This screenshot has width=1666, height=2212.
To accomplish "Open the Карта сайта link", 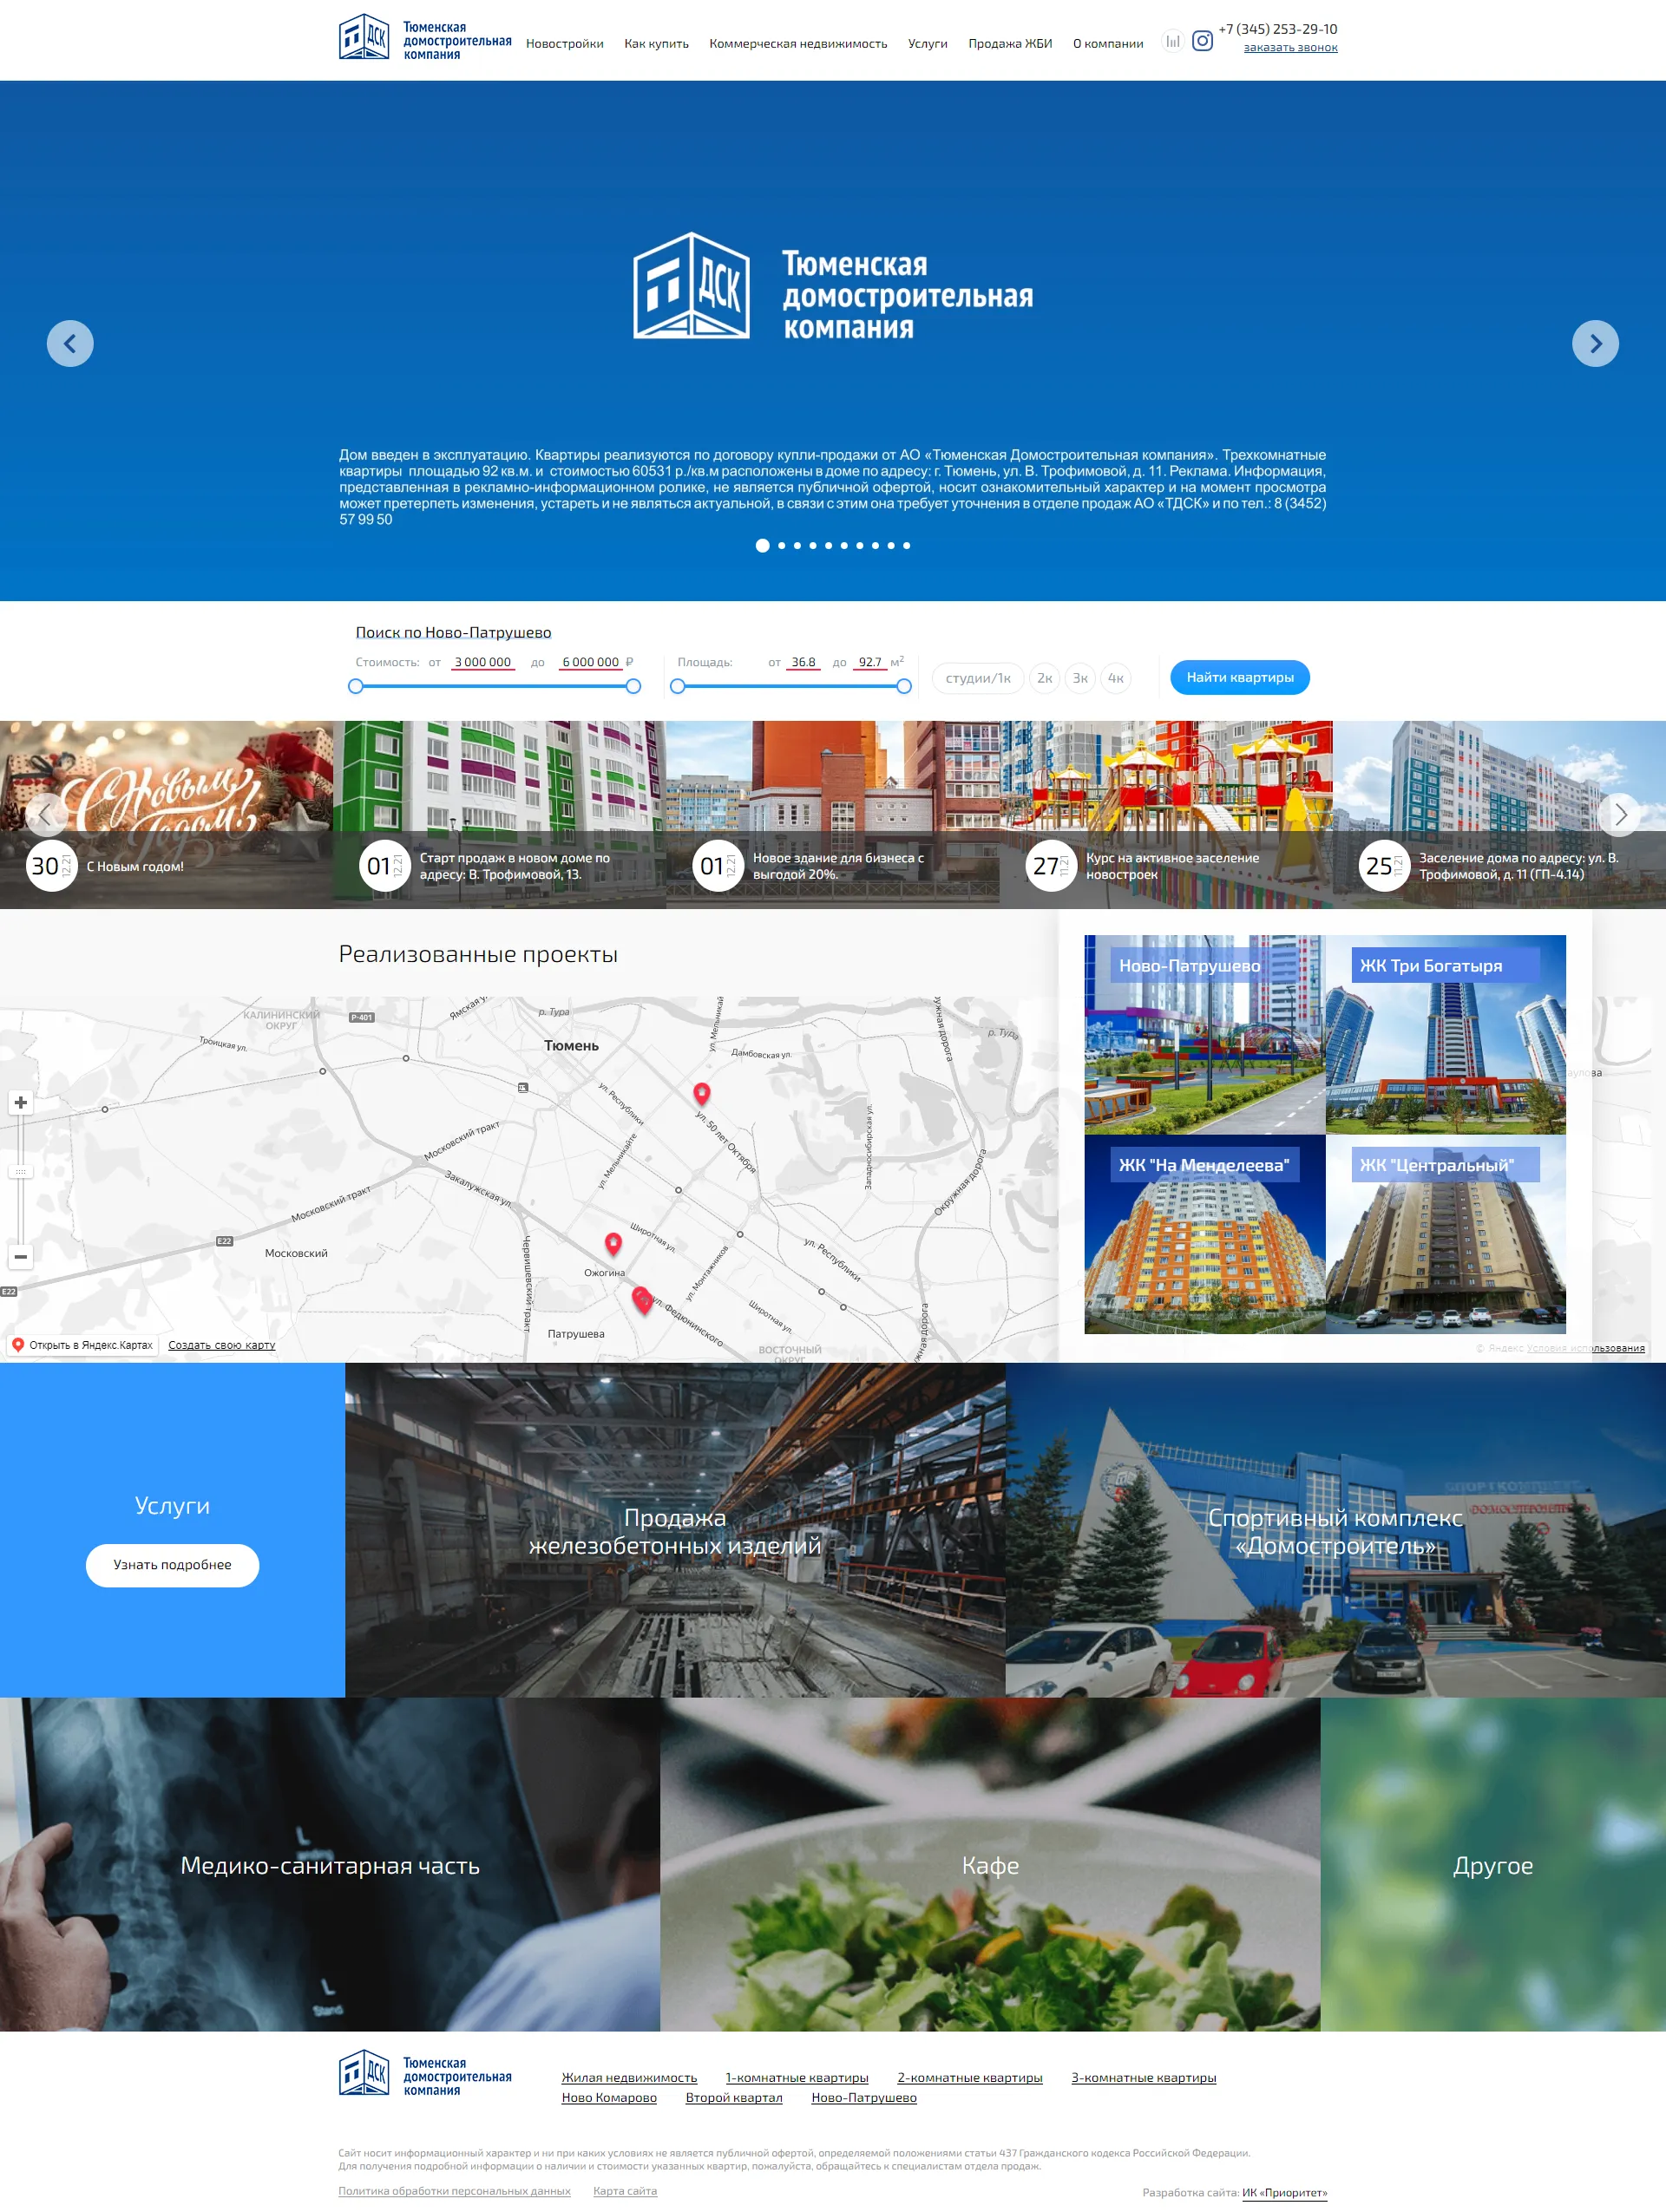I will (625, 2191).
